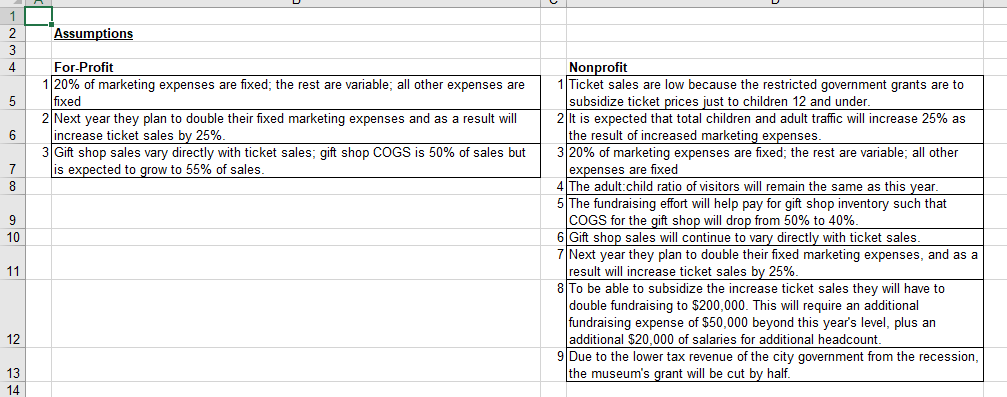The image size is (1007, 397).
Task: Select cell about children and adult traffic increasing 25%
Action: pyautogui.click(x=775, y=127)
